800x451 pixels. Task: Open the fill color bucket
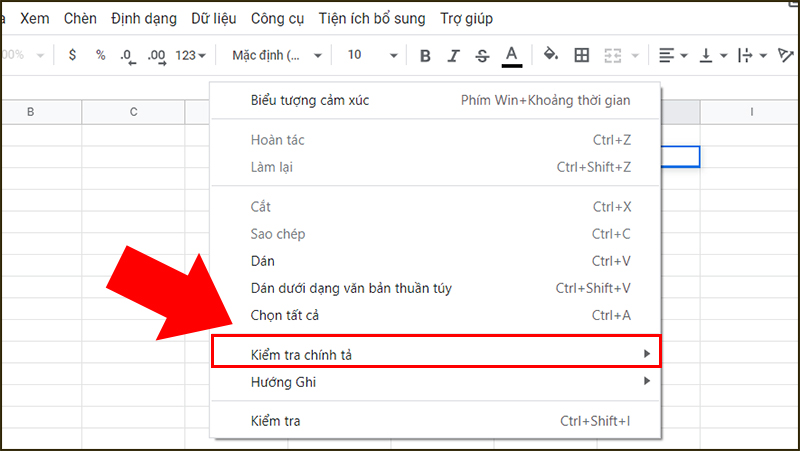click(x=551, y=54)
